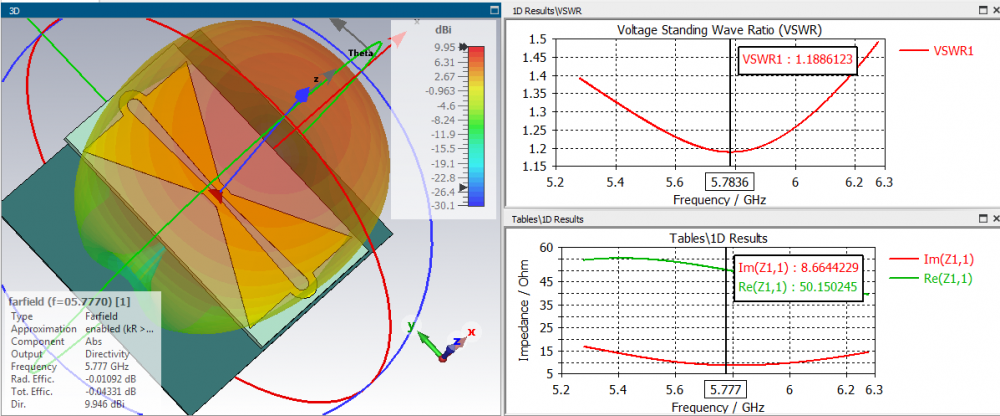Select the VSWR1 marker value box
1000x416 pixels.
click(797, 61)
